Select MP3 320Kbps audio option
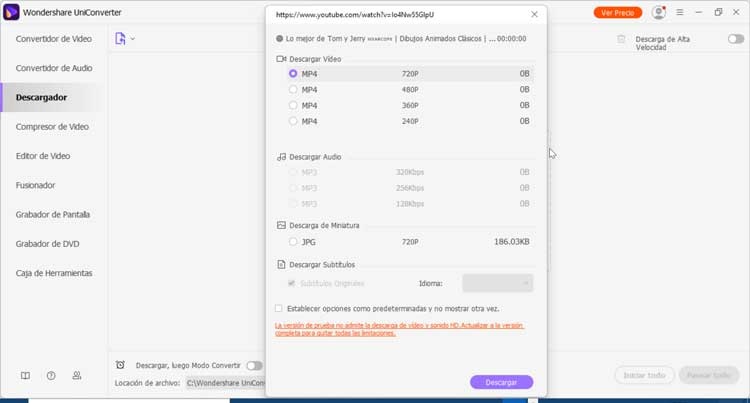750x403 pixels. coord(293,172)
